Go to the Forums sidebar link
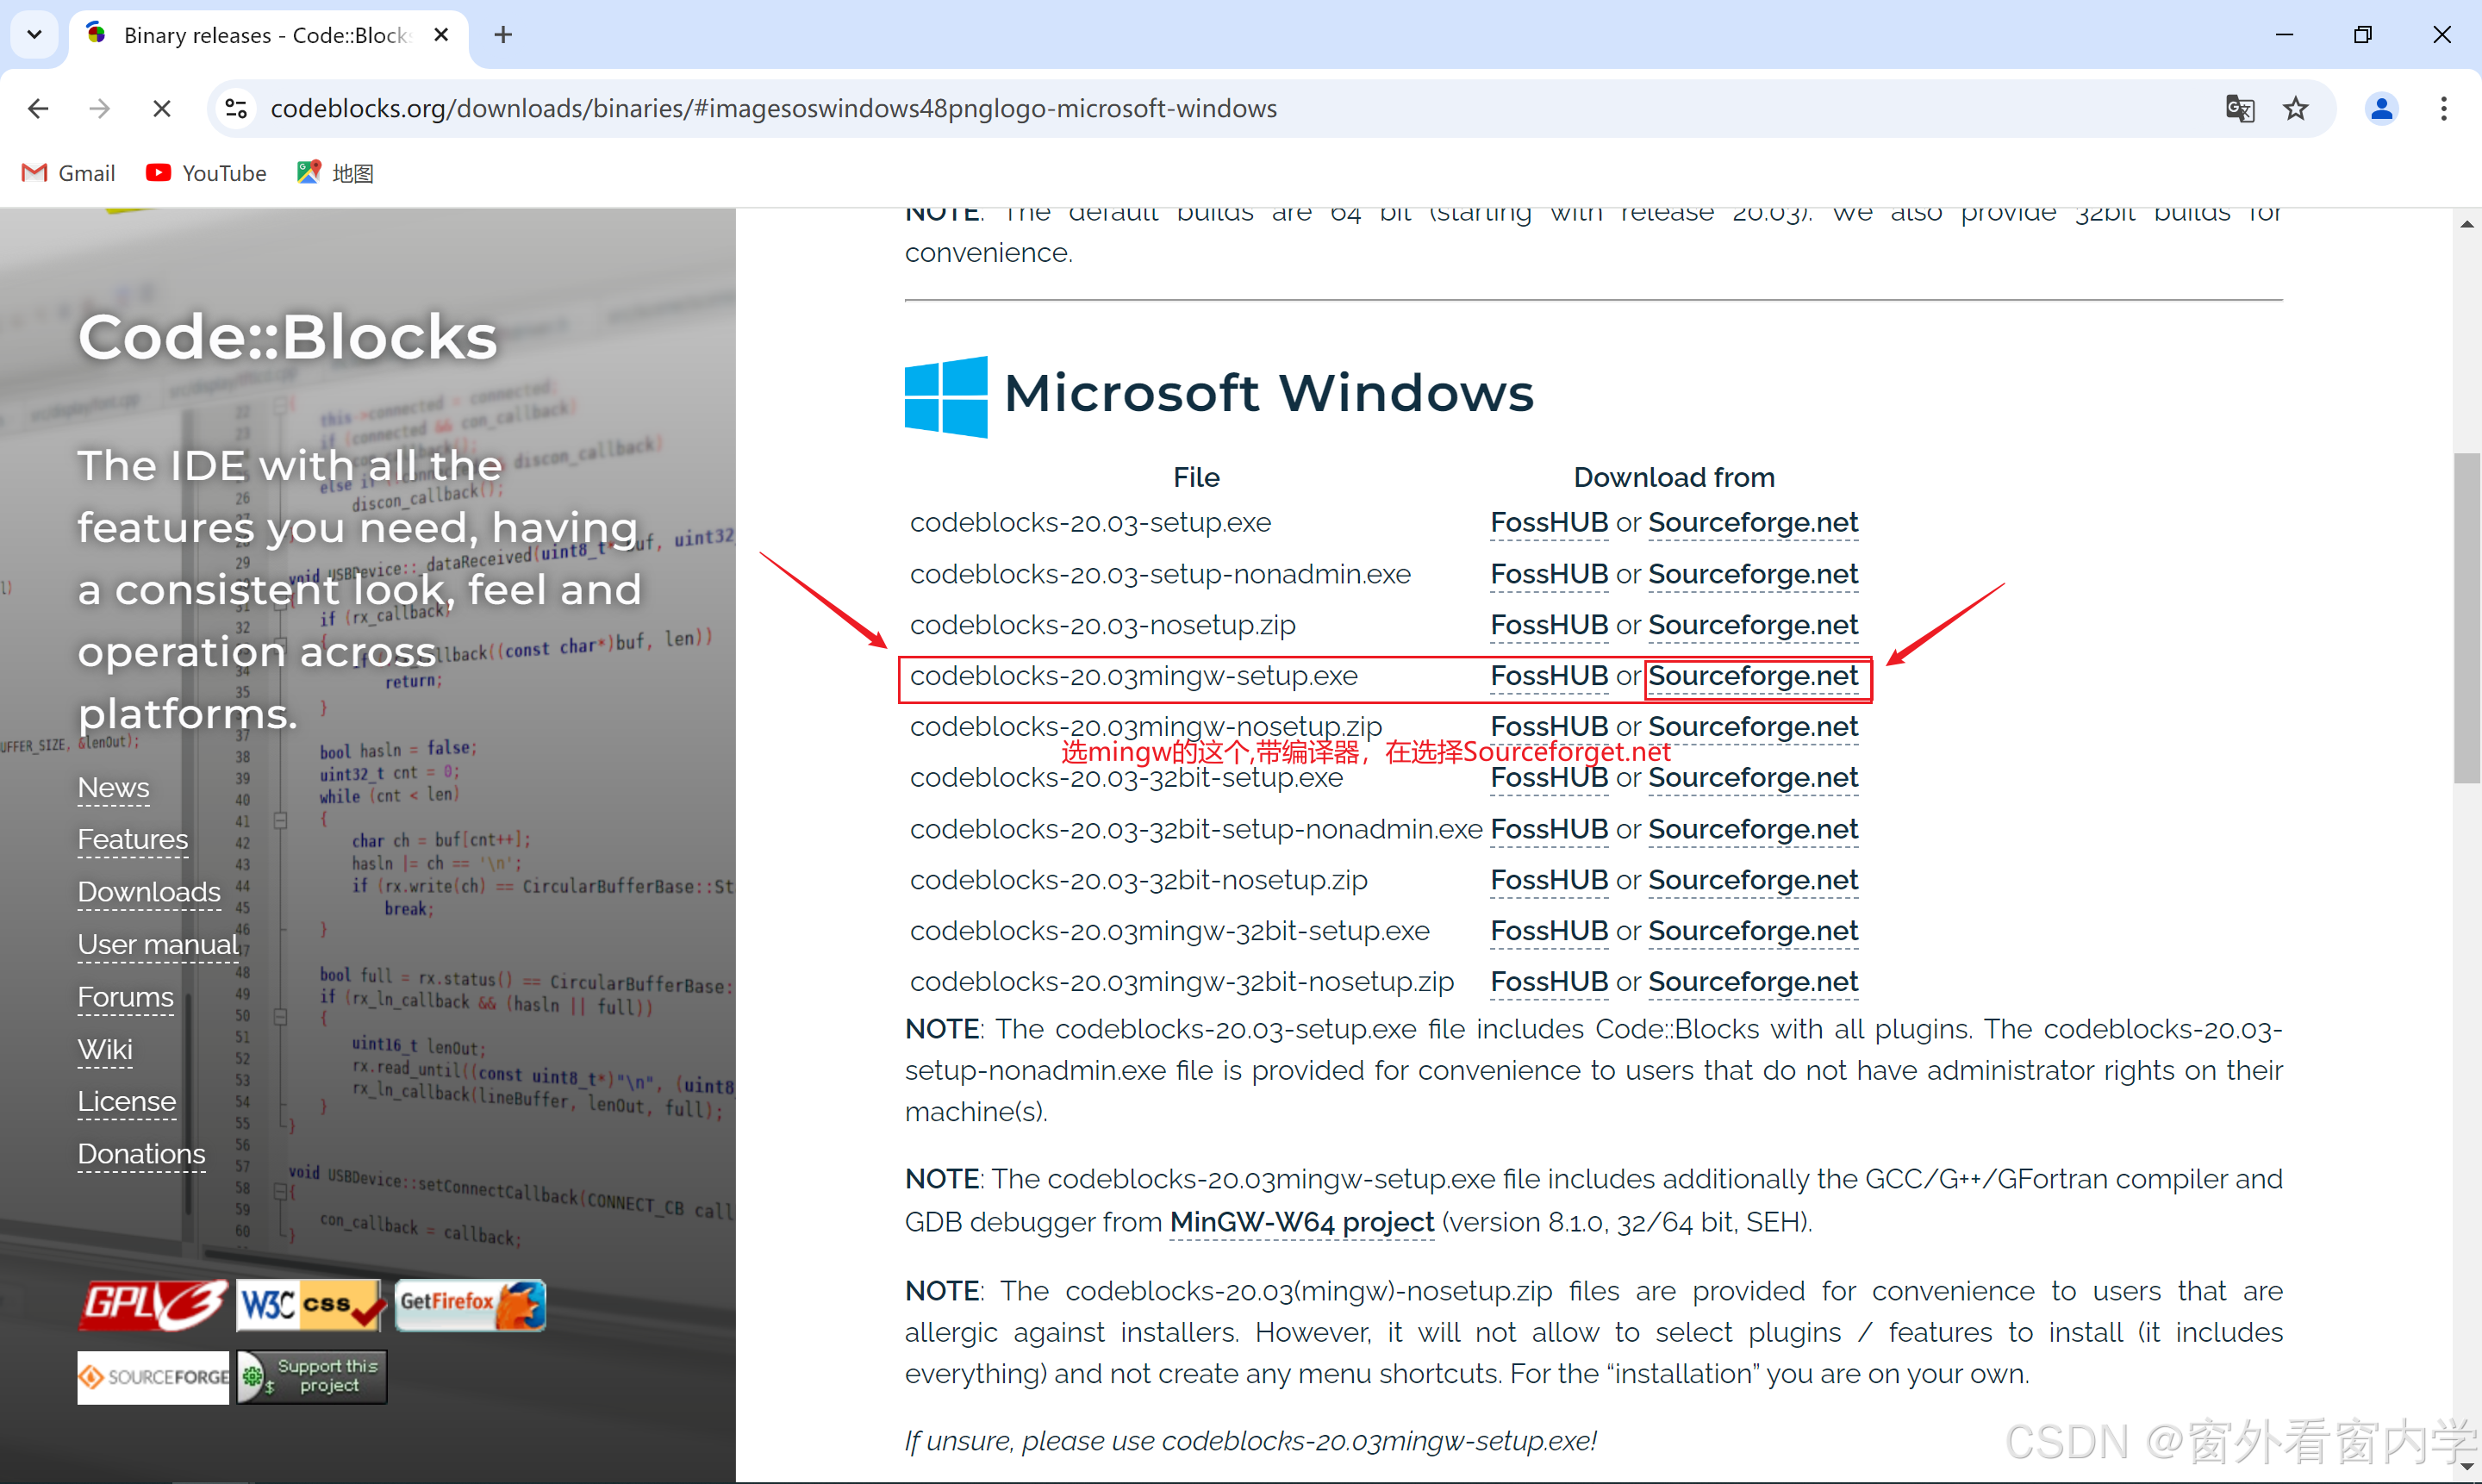 coord(126,997)
